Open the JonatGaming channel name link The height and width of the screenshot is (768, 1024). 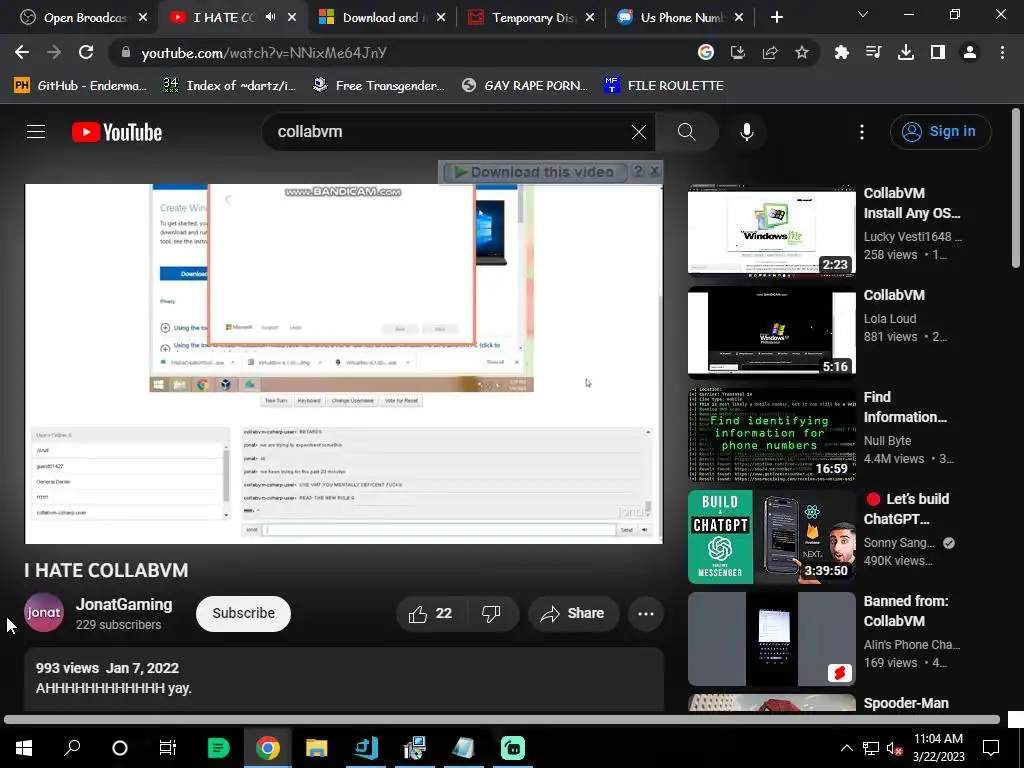tap(124, 605)
